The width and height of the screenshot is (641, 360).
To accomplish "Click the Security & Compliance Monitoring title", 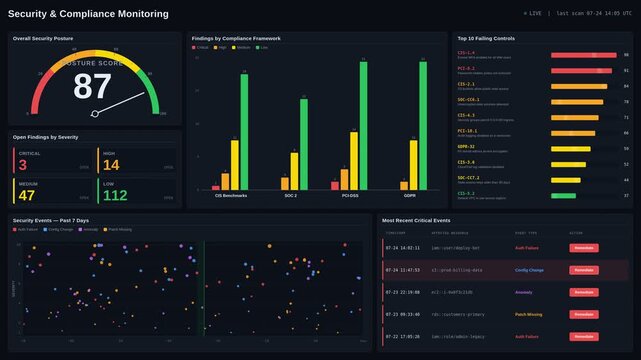I will tap(88, 13).
